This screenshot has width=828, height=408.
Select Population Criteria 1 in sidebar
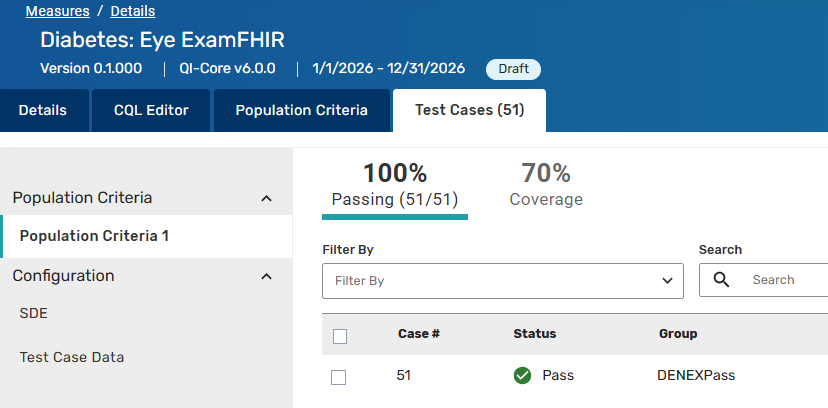[x=146, y=236]
